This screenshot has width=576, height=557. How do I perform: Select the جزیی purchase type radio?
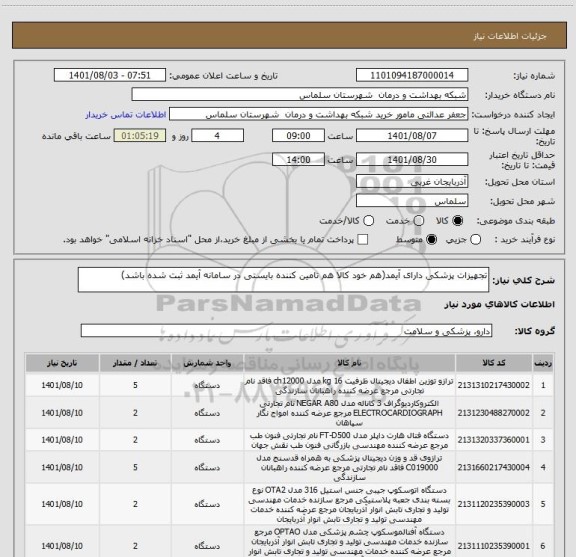[476, 240]
